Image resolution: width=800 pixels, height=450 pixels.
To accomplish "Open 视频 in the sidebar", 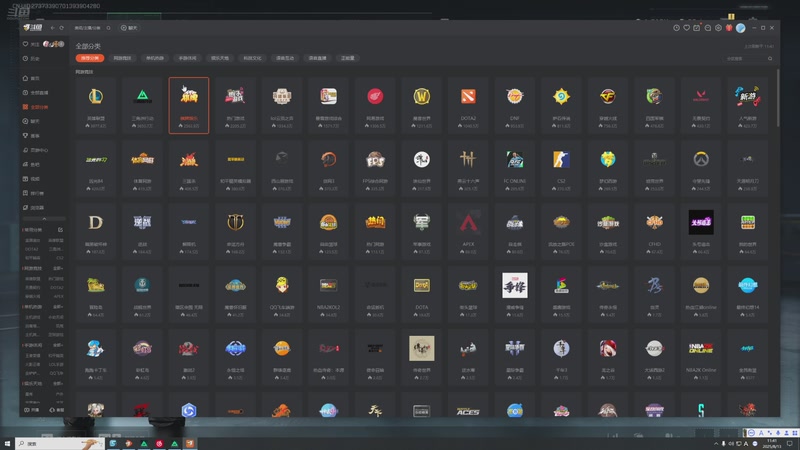I will click(x=32, y=179).
